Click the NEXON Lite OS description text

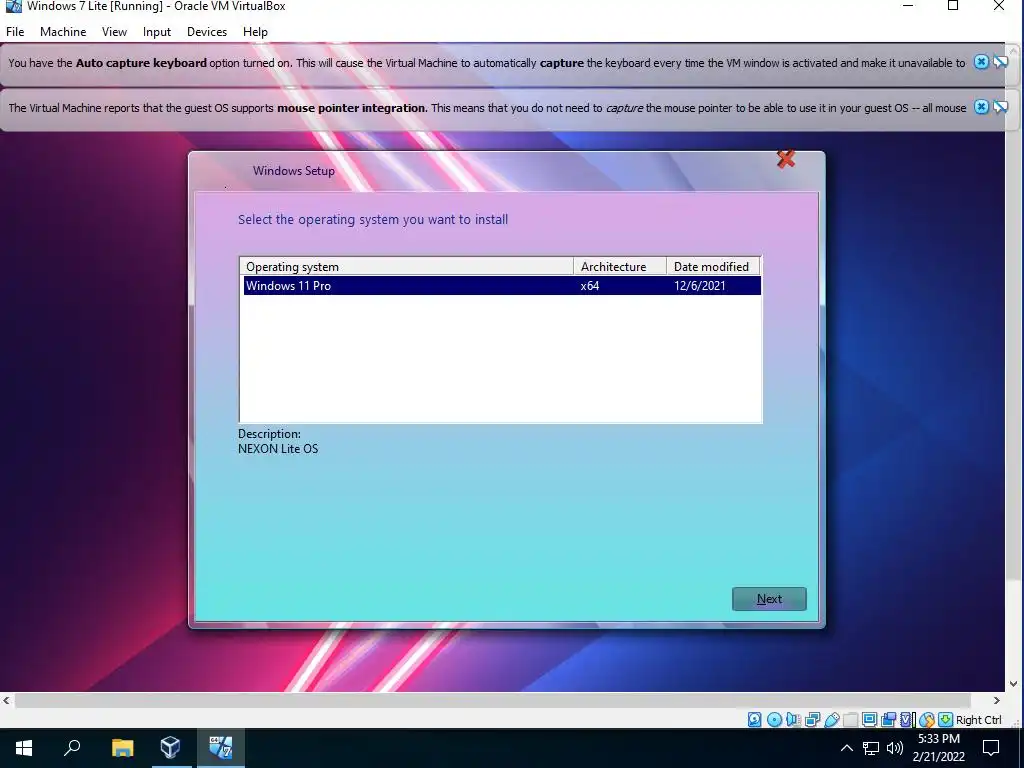[278, 449]
